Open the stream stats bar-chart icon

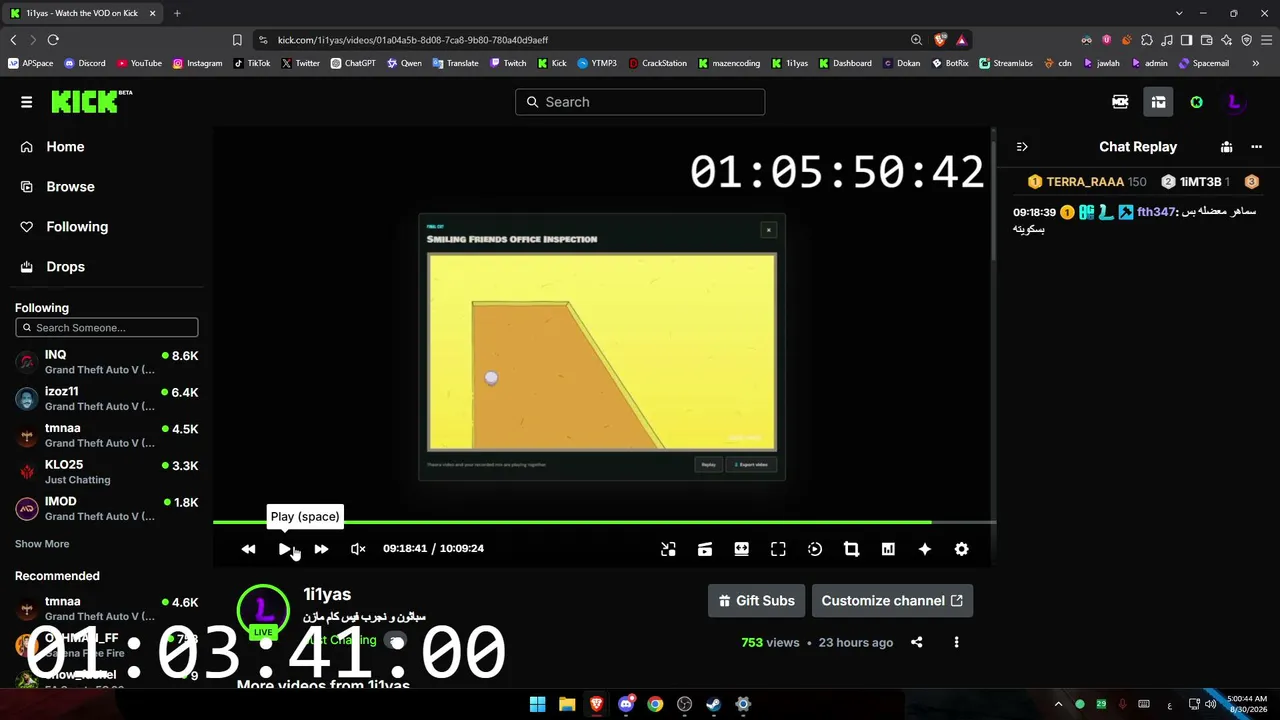click(x=888, y=549)
